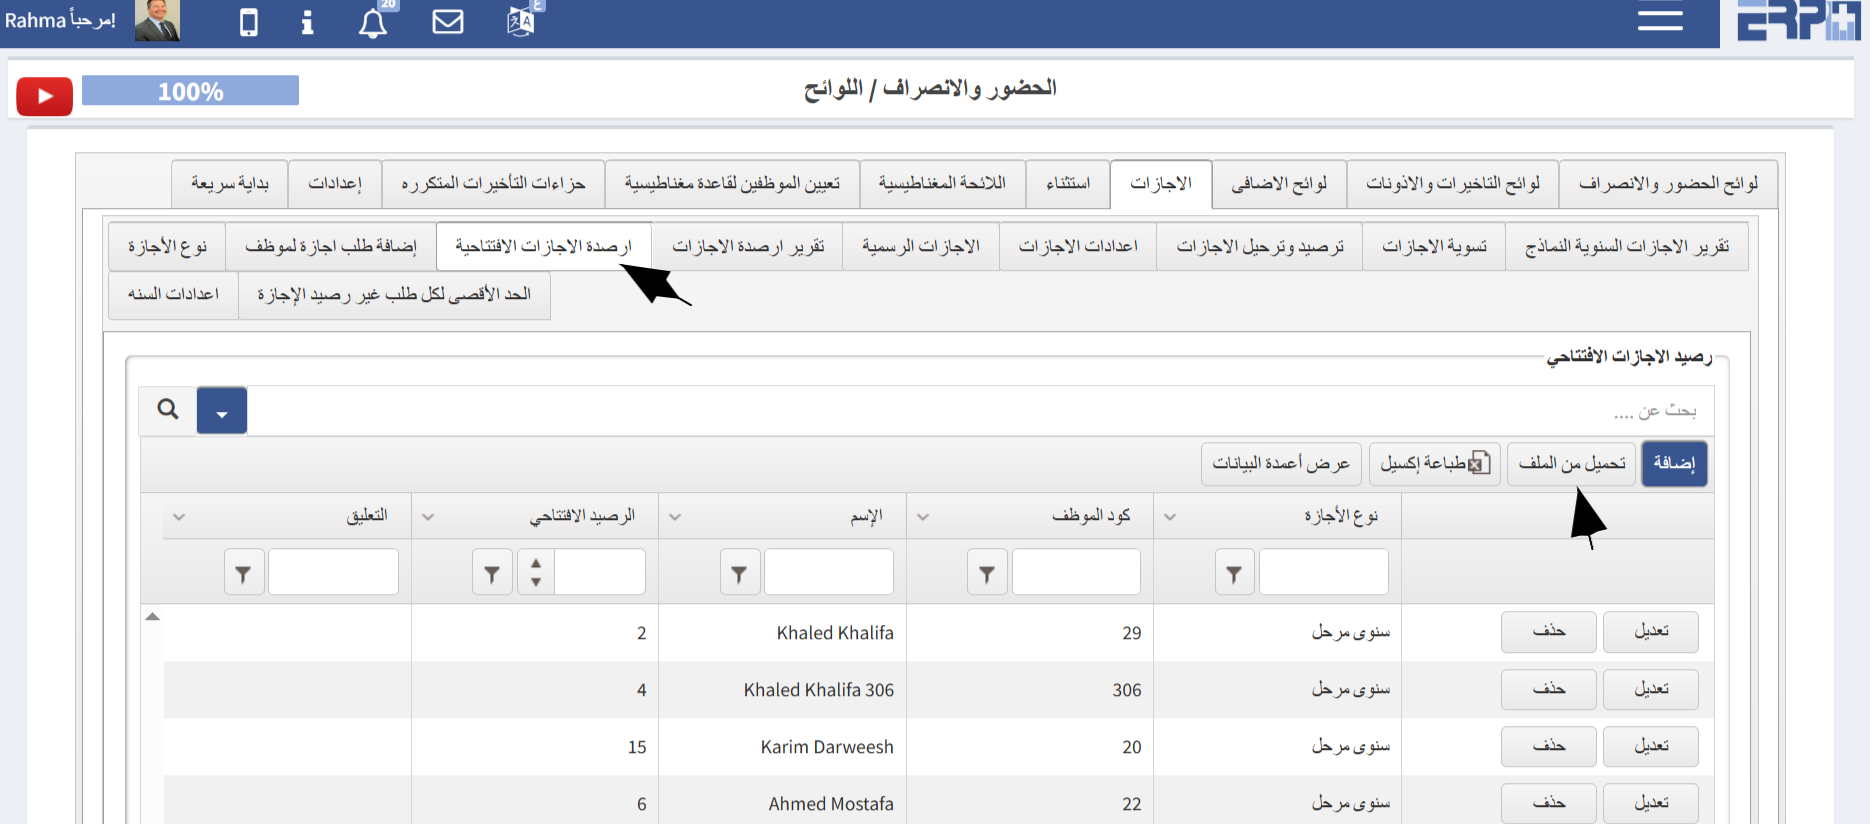Click the stepper arrows in الرصيد الافتتاحي filter
The width and height of the screenshot is (1870, 824).
coord(536,572)
